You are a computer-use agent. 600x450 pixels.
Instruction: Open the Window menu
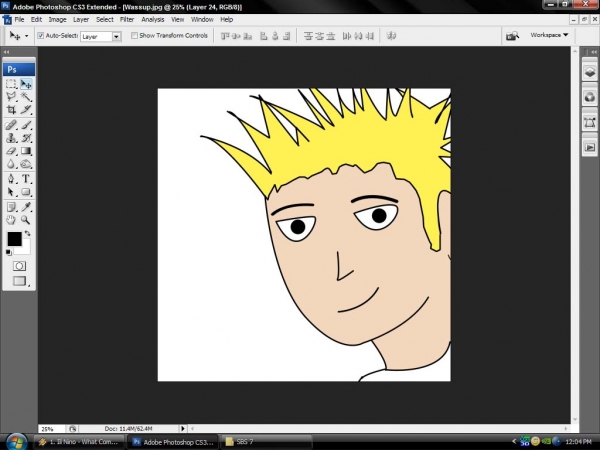click(202, 20)
